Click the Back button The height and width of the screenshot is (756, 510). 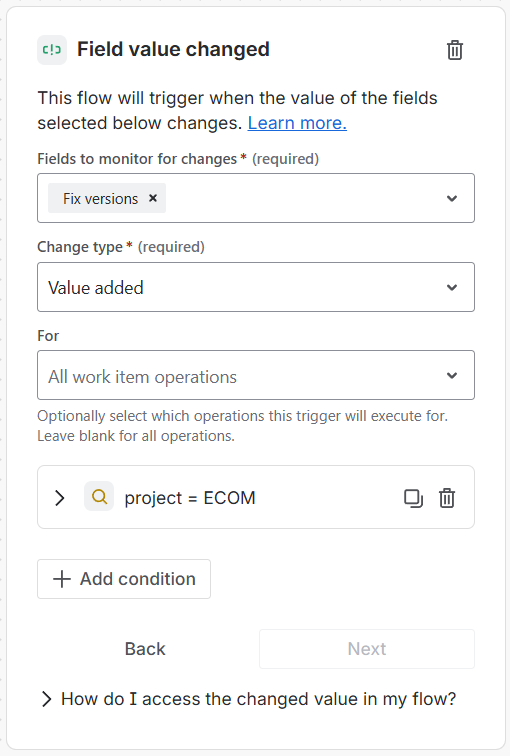point(145,649)
